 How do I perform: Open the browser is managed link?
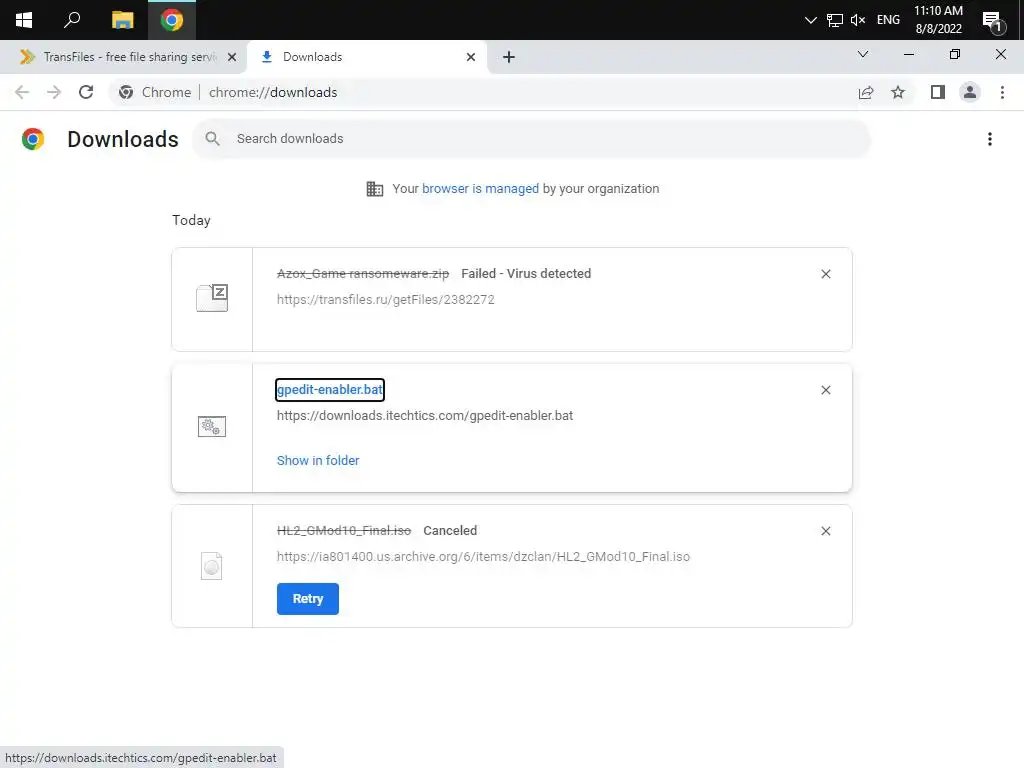pyautogui.click(x=480, y=189)
